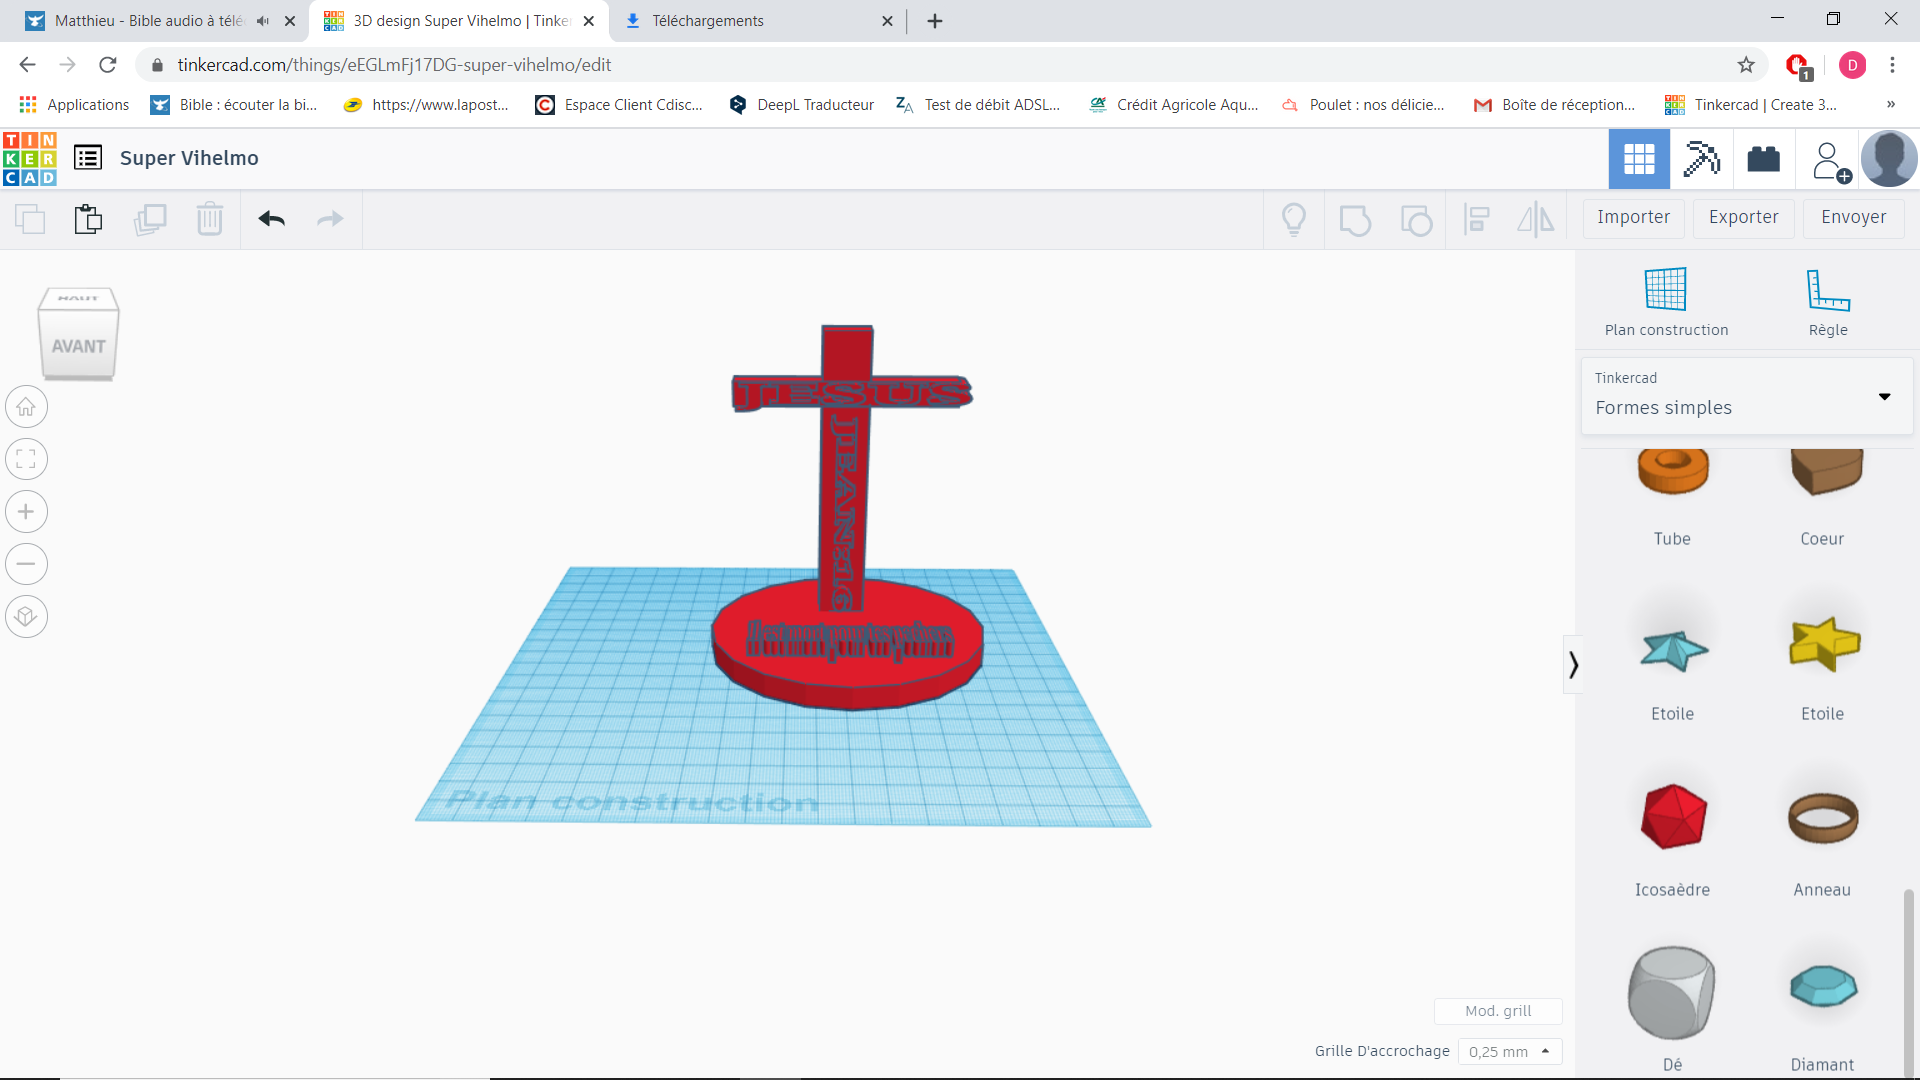Select the Ungroup tool

[1416, 219]
